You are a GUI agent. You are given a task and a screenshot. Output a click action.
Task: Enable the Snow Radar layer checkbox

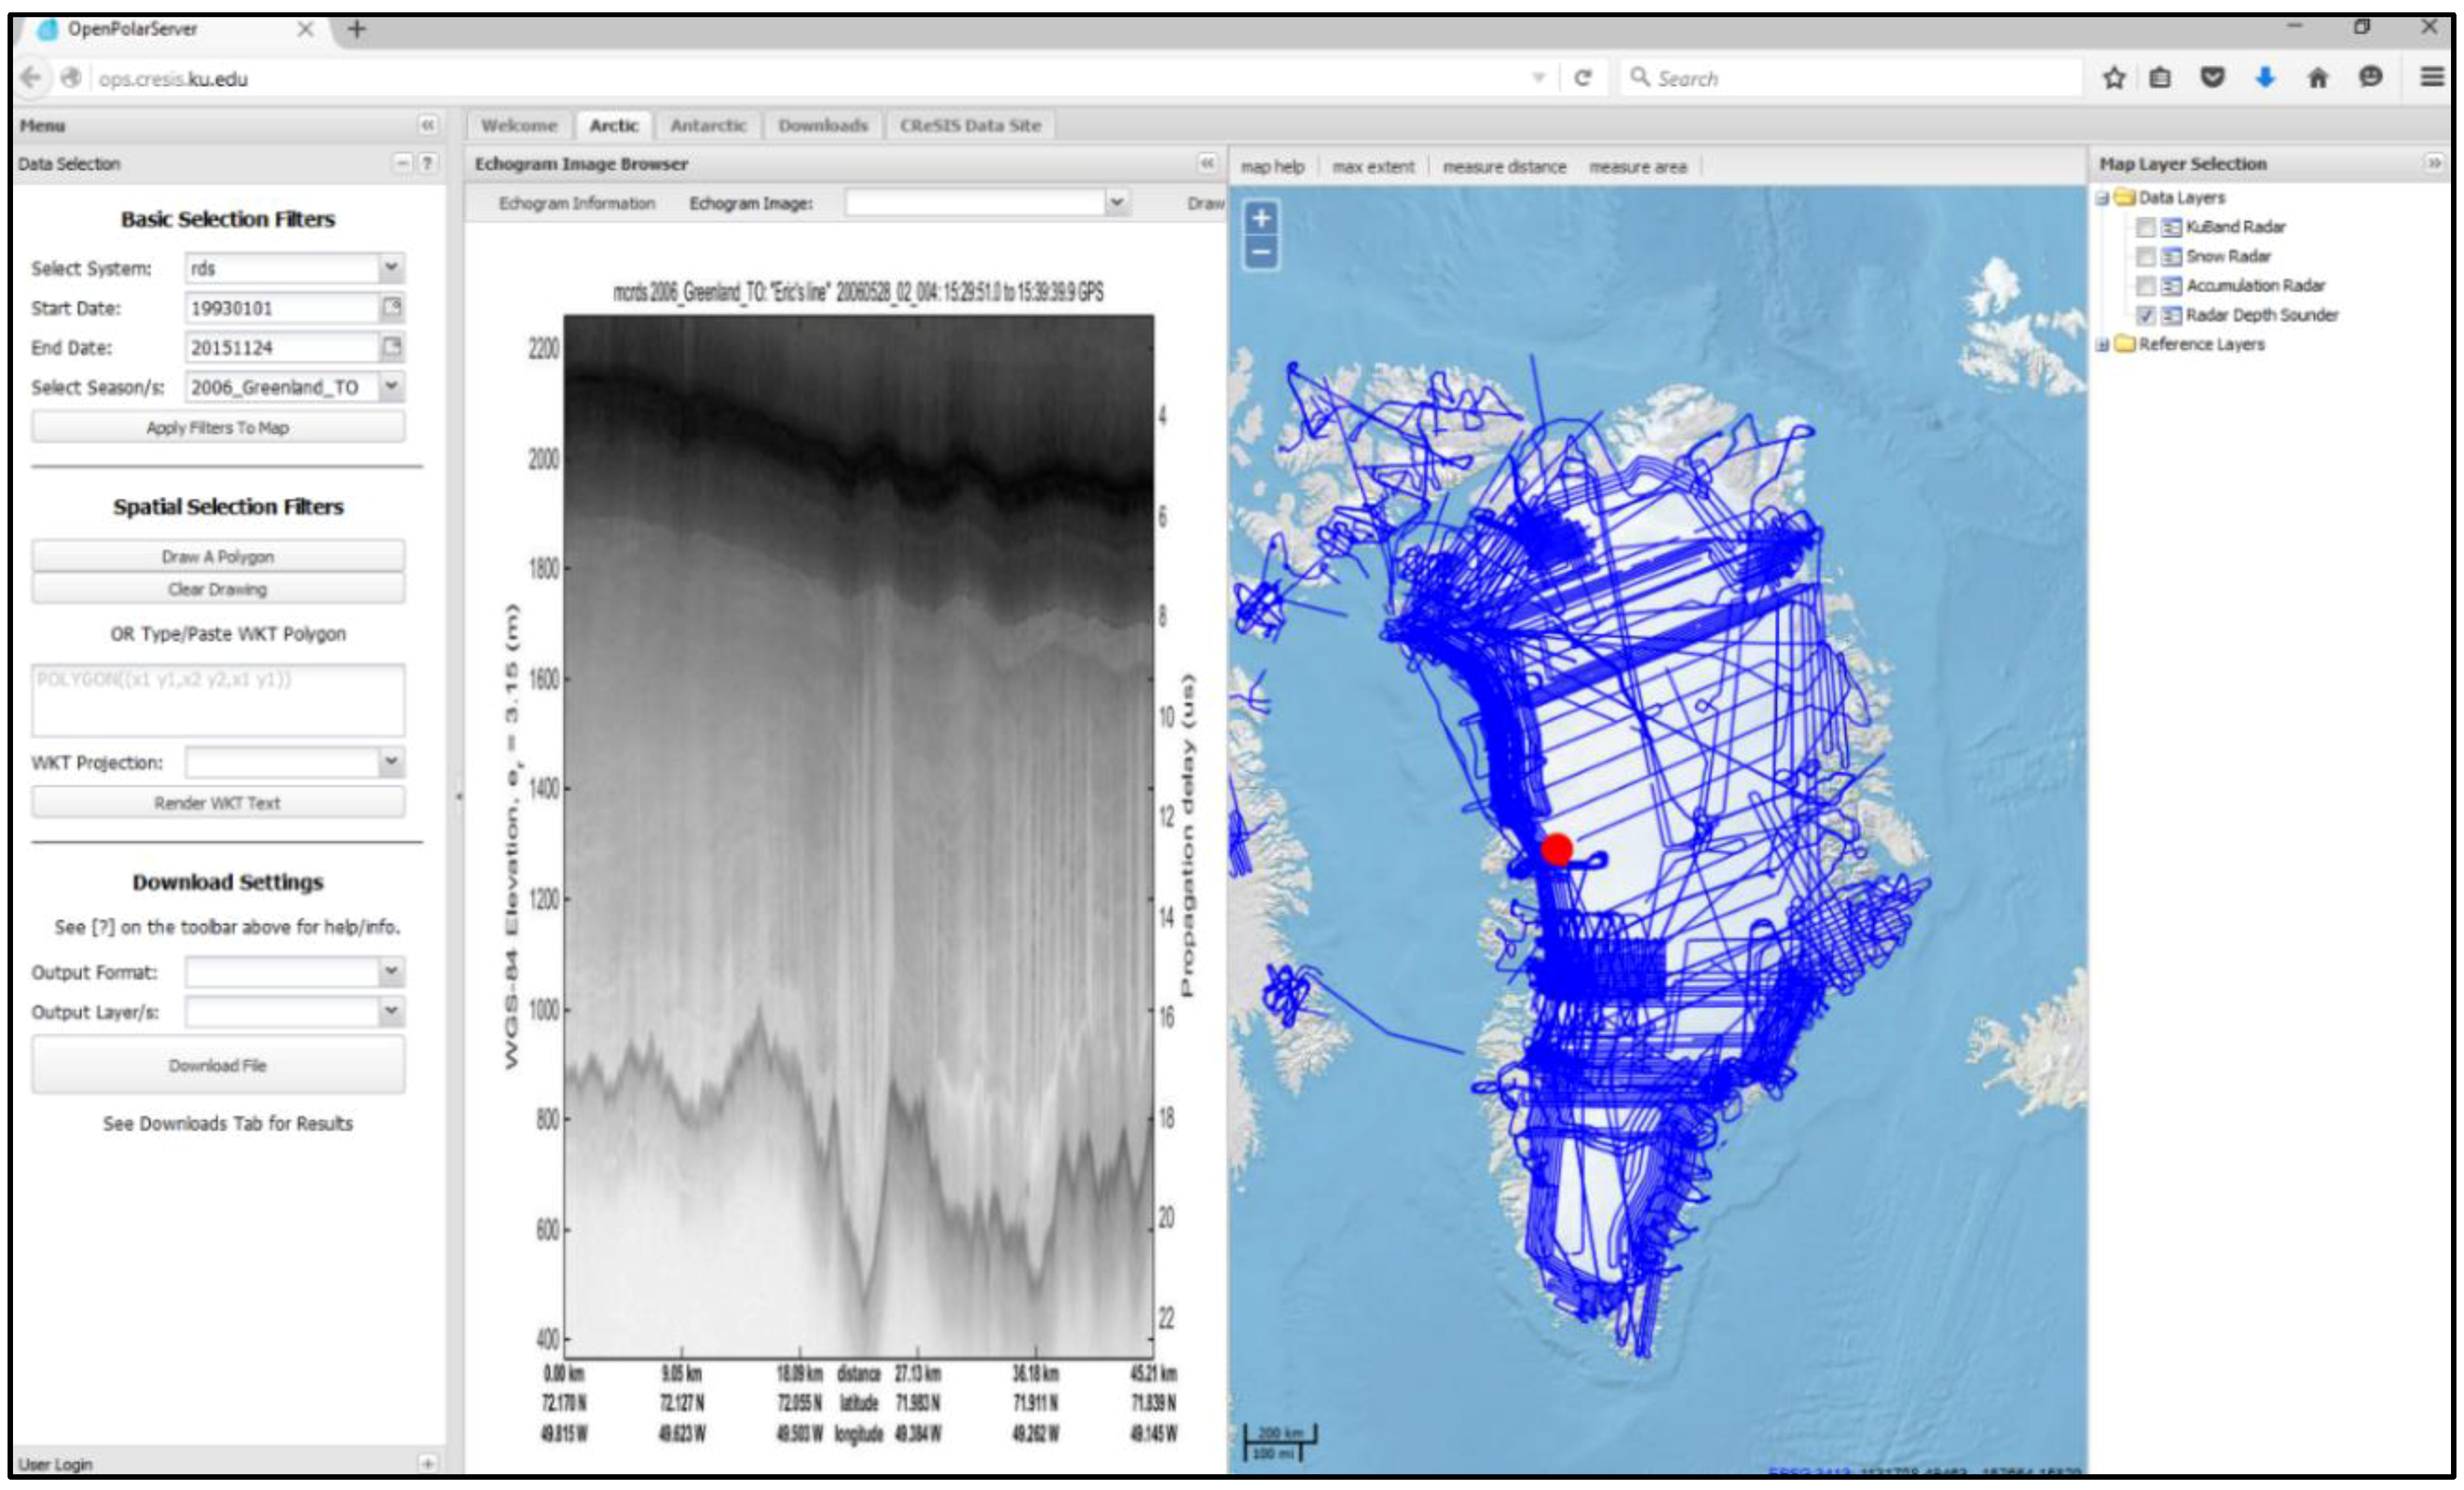[x=2145, y=257]
